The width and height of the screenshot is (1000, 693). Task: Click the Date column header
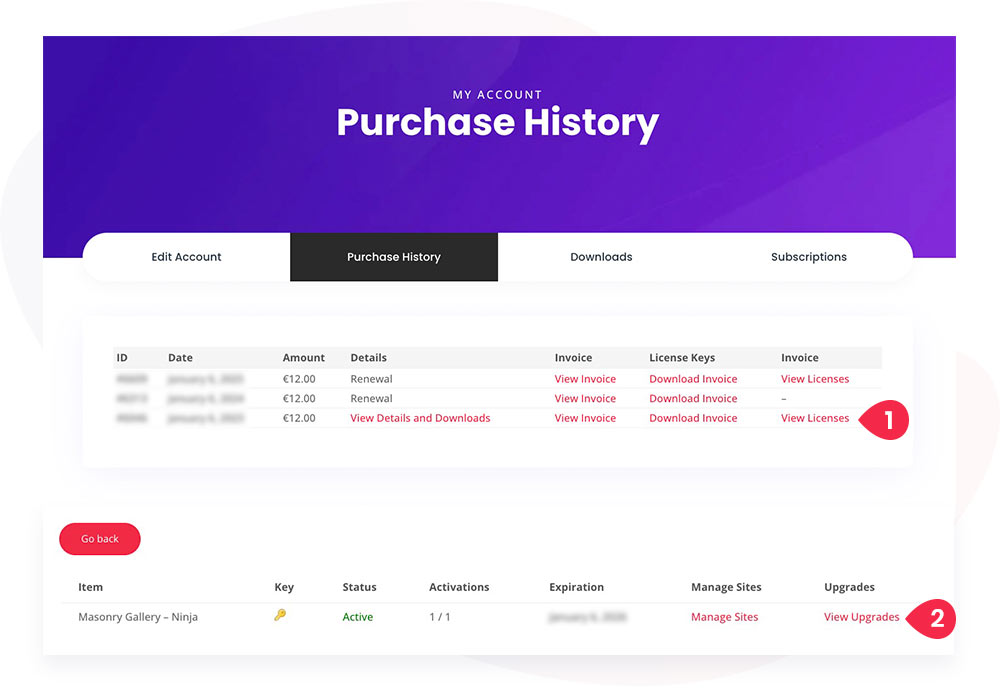(x=180, y=358)
